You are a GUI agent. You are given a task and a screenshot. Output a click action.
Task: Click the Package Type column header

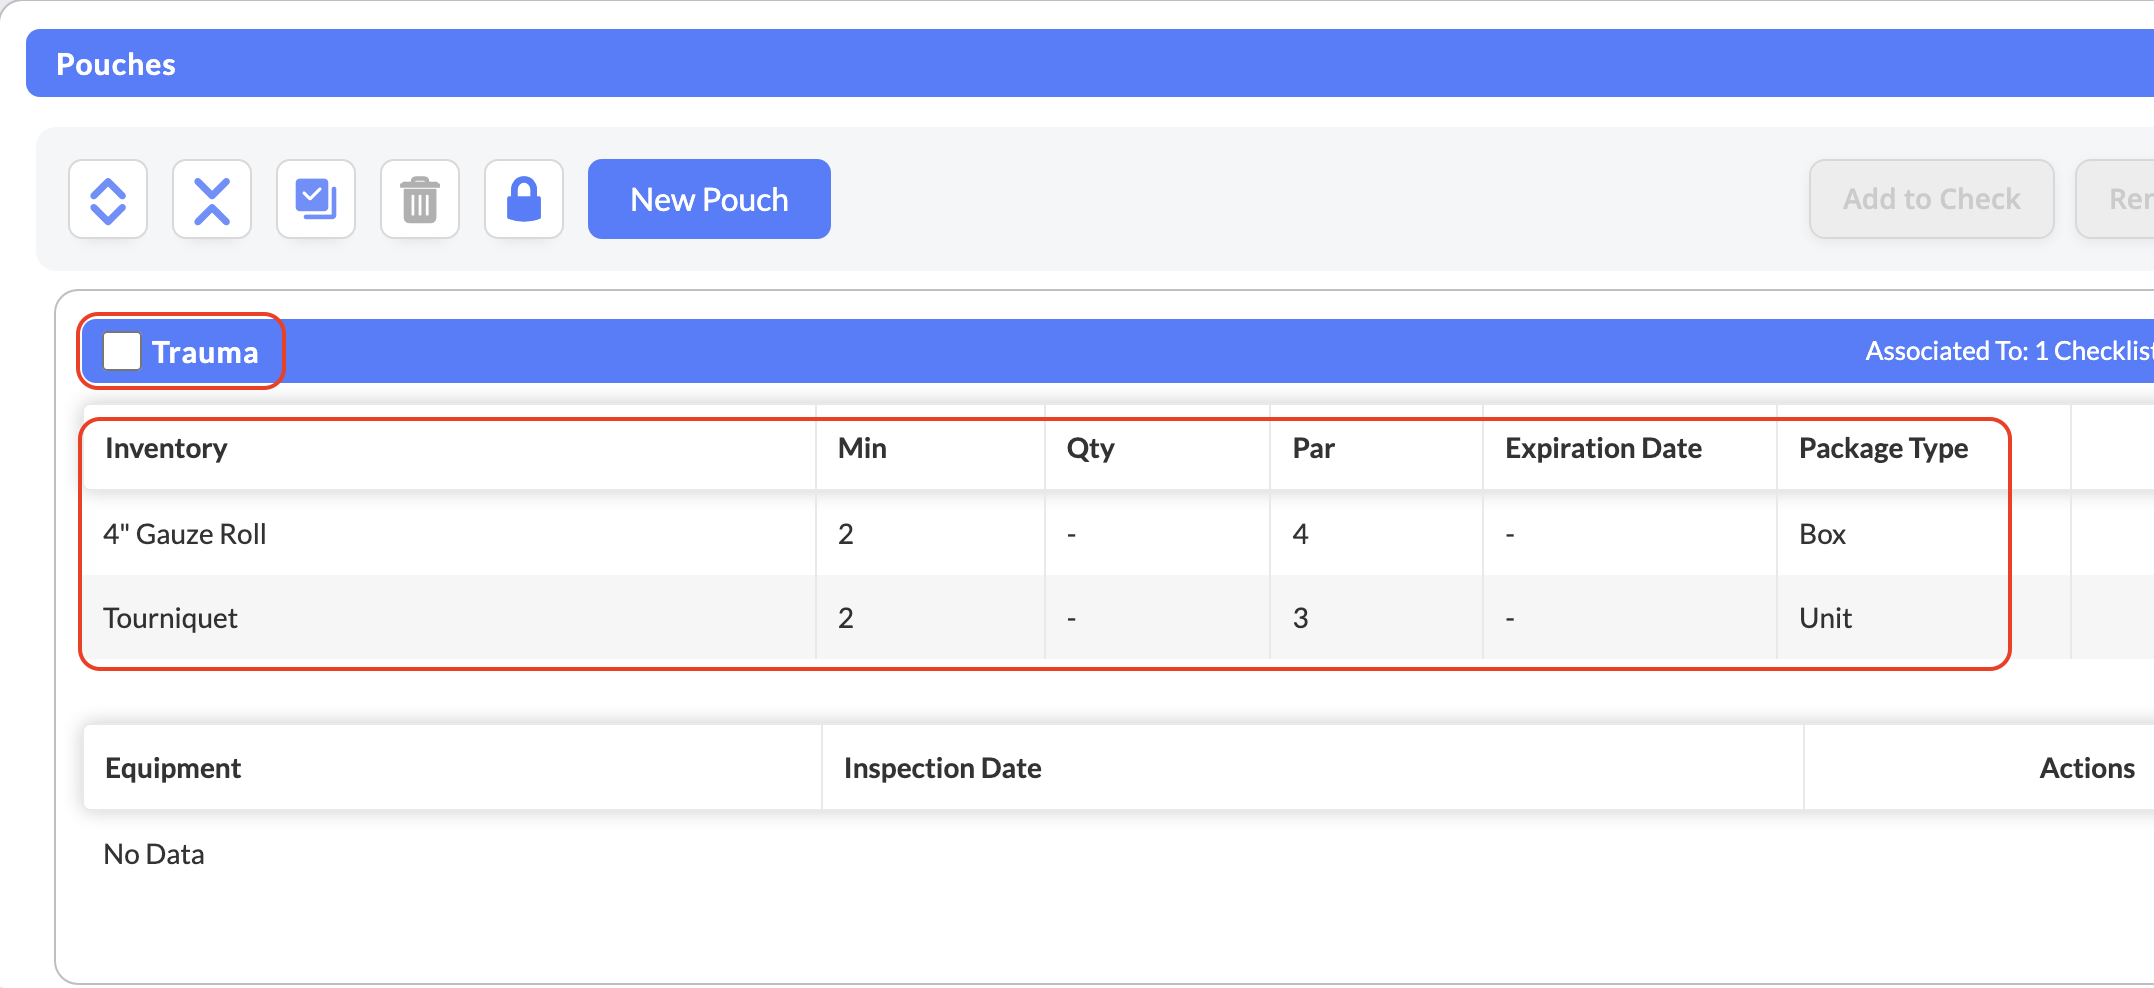[1883, 448]
